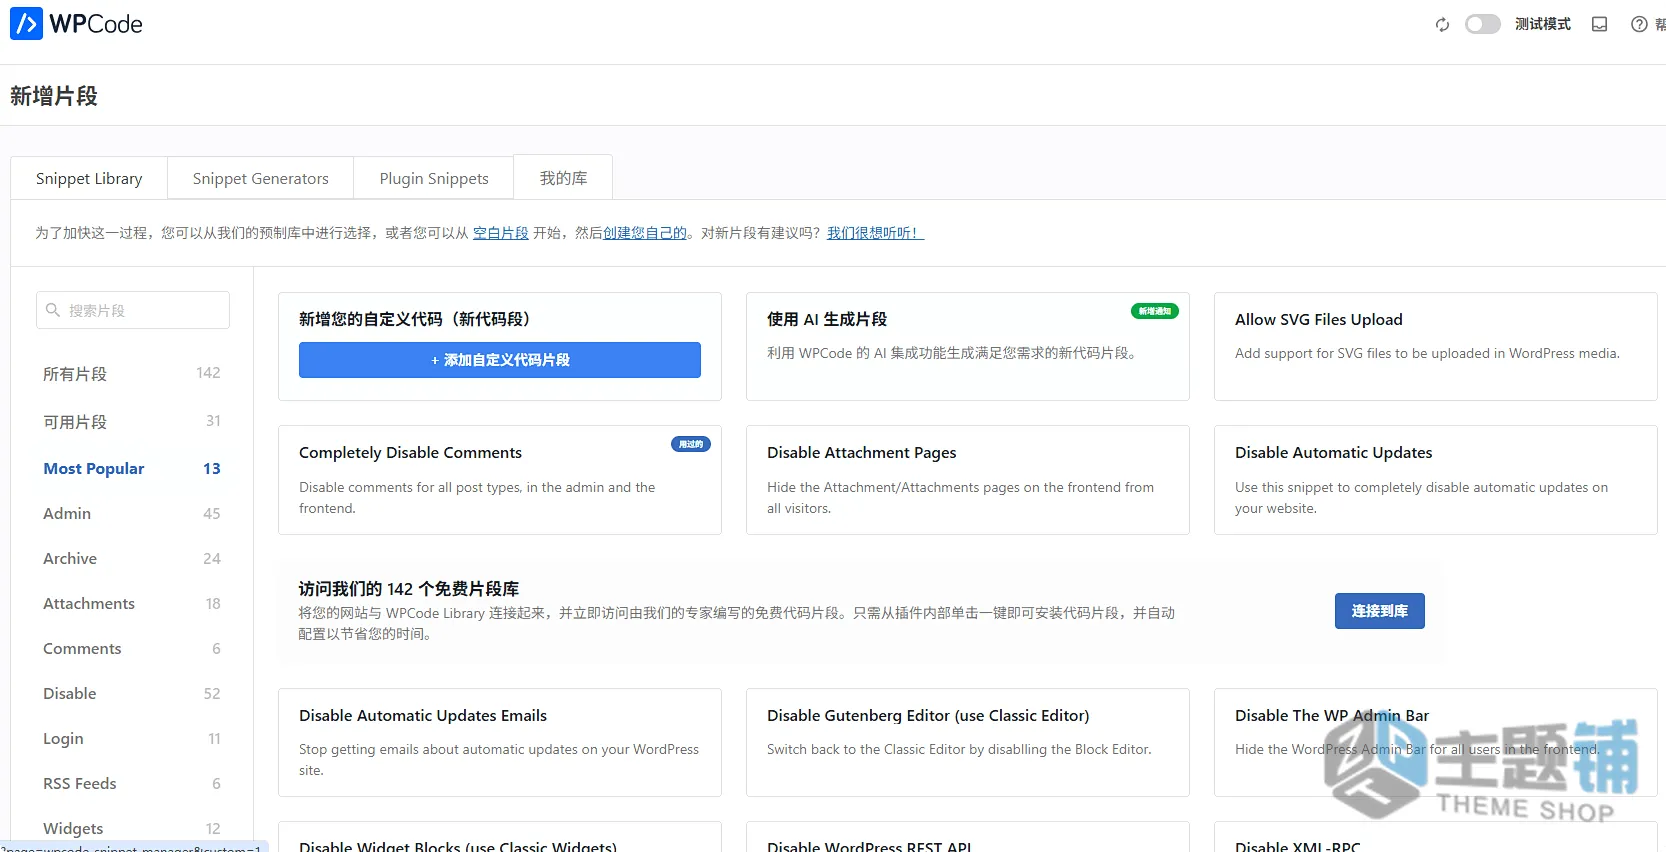The width and height of the screenshot is (1666, 852).
Task: Open Allow SVG Files Upload snippet
Action: tap(1435, 346)
